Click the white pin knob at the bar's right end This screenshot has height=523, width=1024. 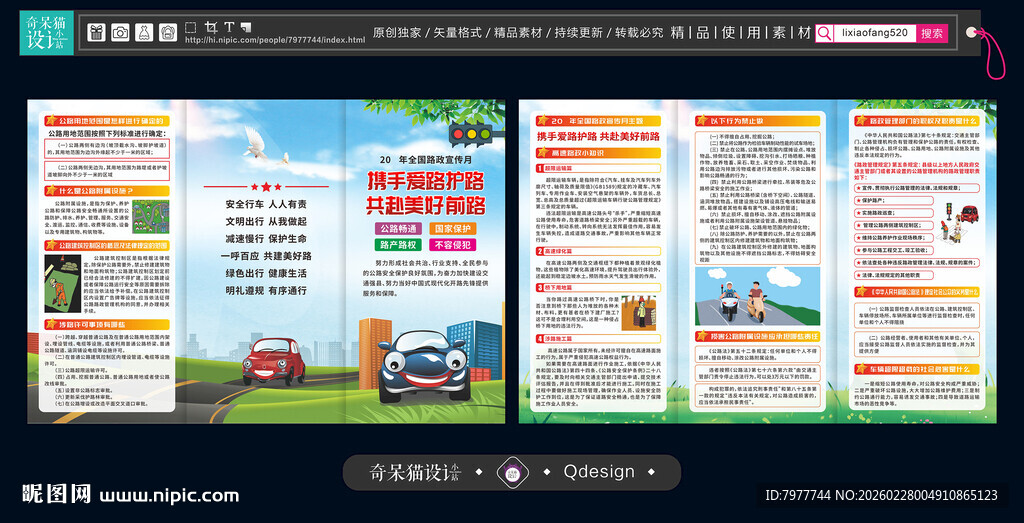(972, 32)
